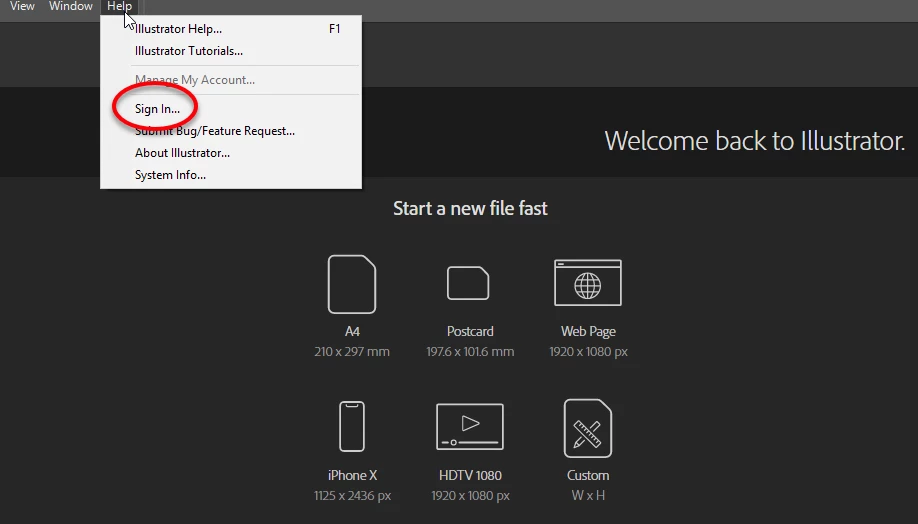Click the 197.6 x 101.6 mm text

click(x=470, y=352)
